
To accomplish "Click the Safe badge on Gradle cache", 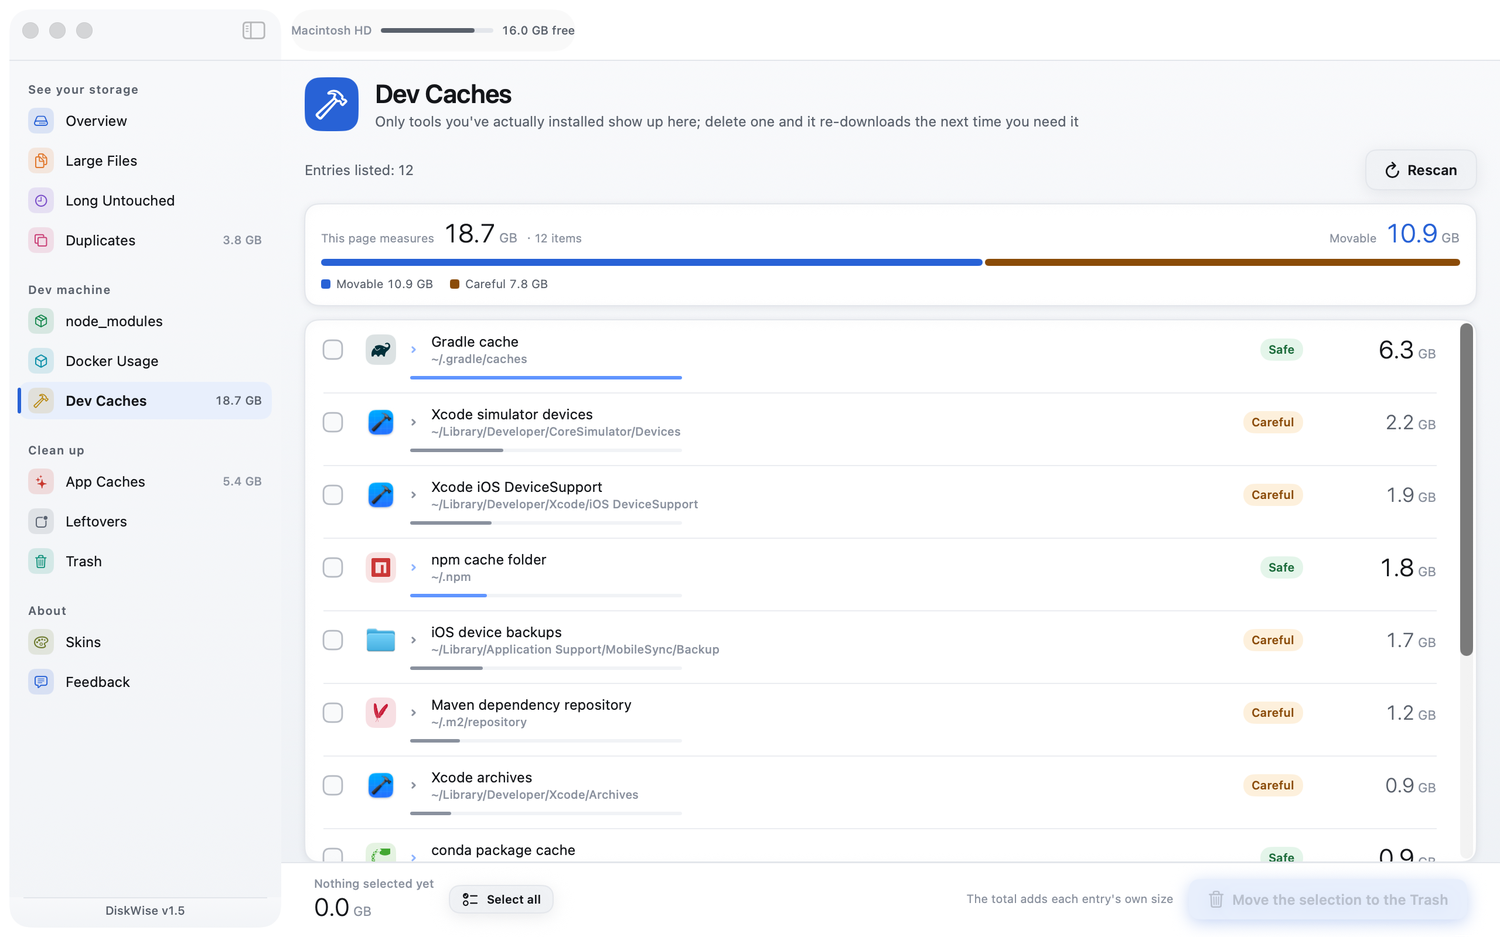I will (x=1281, y=350).
